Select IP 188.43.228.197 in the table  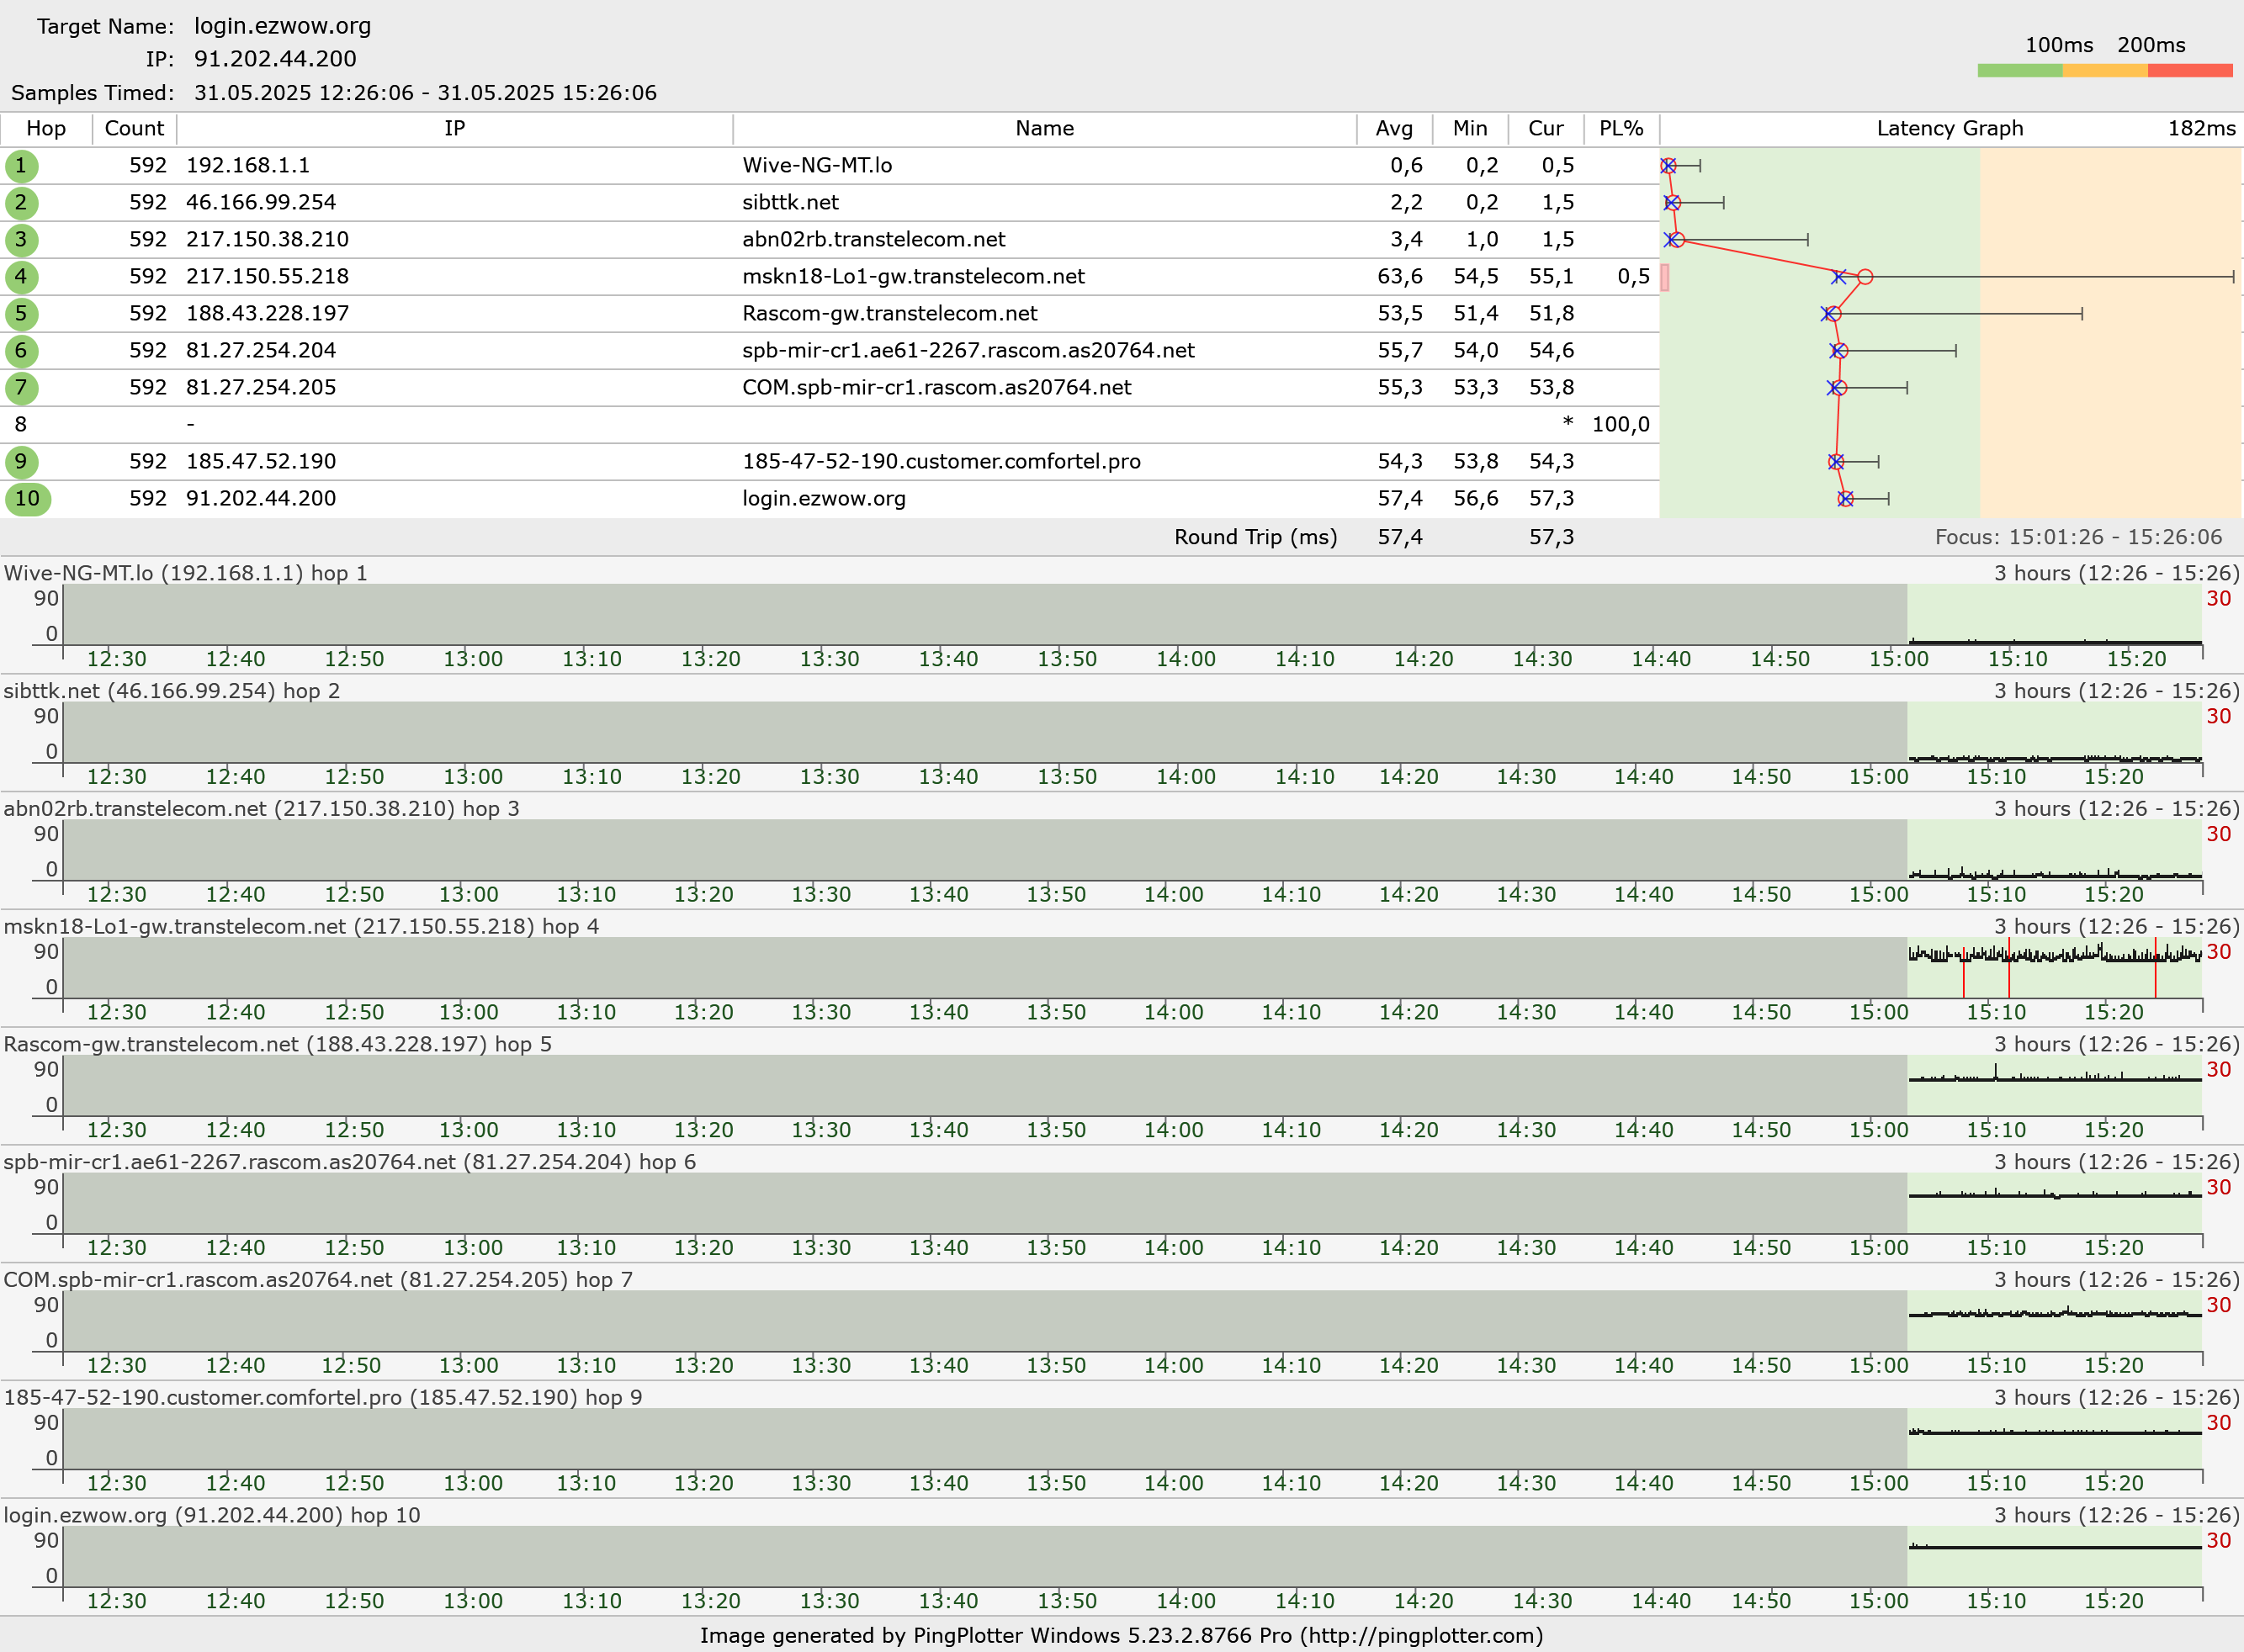point(267,314)
